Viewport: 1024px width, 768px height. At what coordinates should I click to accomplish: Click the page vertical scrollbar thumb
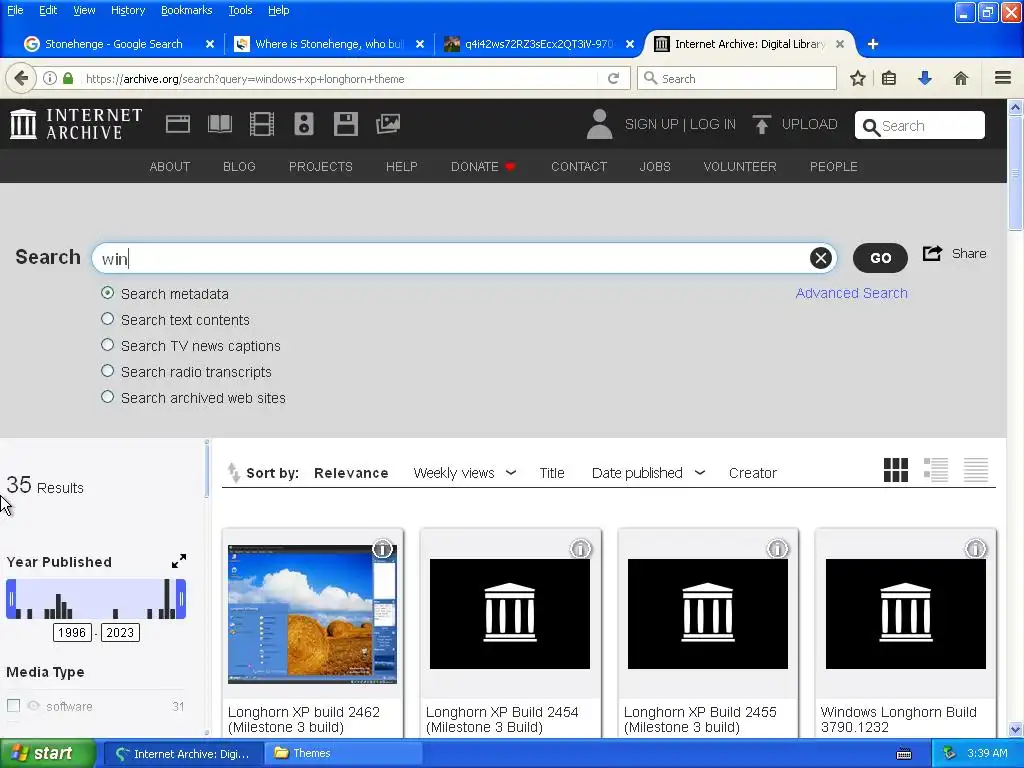tap(1016, 173)
